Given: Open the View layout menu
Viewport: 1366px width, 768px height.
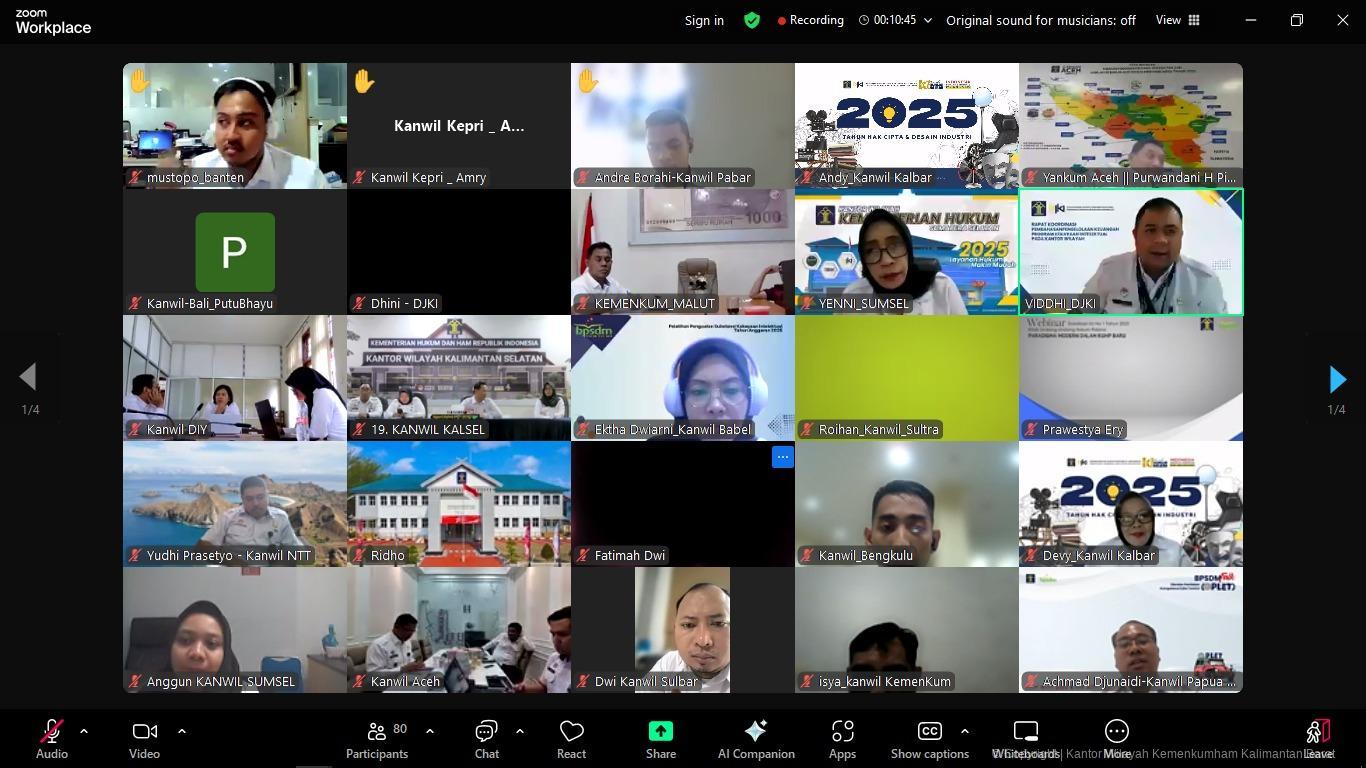Looking at the screenshot, I should point(1177,20).
